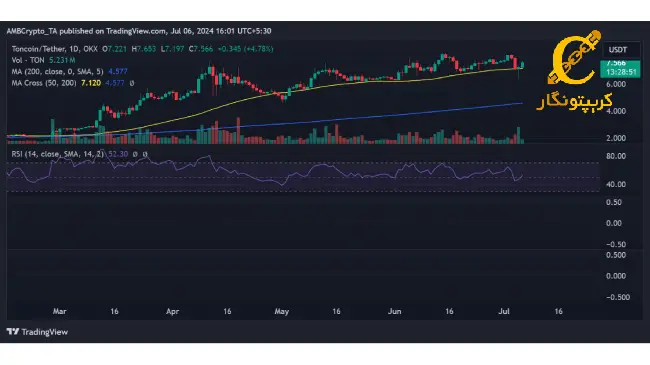Click the first ø symbol after RSI value

tap(135, 154)
